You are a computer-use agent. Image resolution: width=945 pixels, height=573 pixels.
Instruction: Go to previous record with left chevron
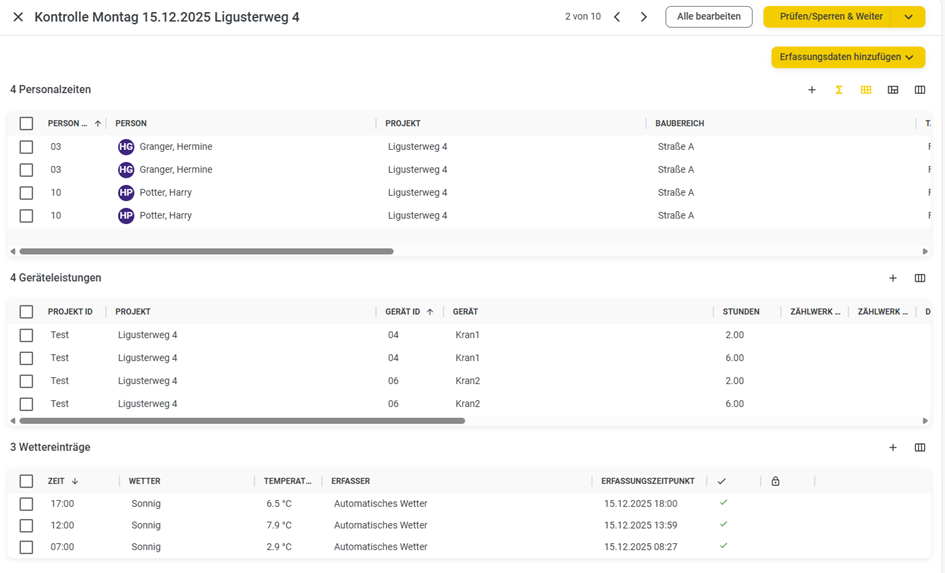pyautogui.click(x=617, y=17)
